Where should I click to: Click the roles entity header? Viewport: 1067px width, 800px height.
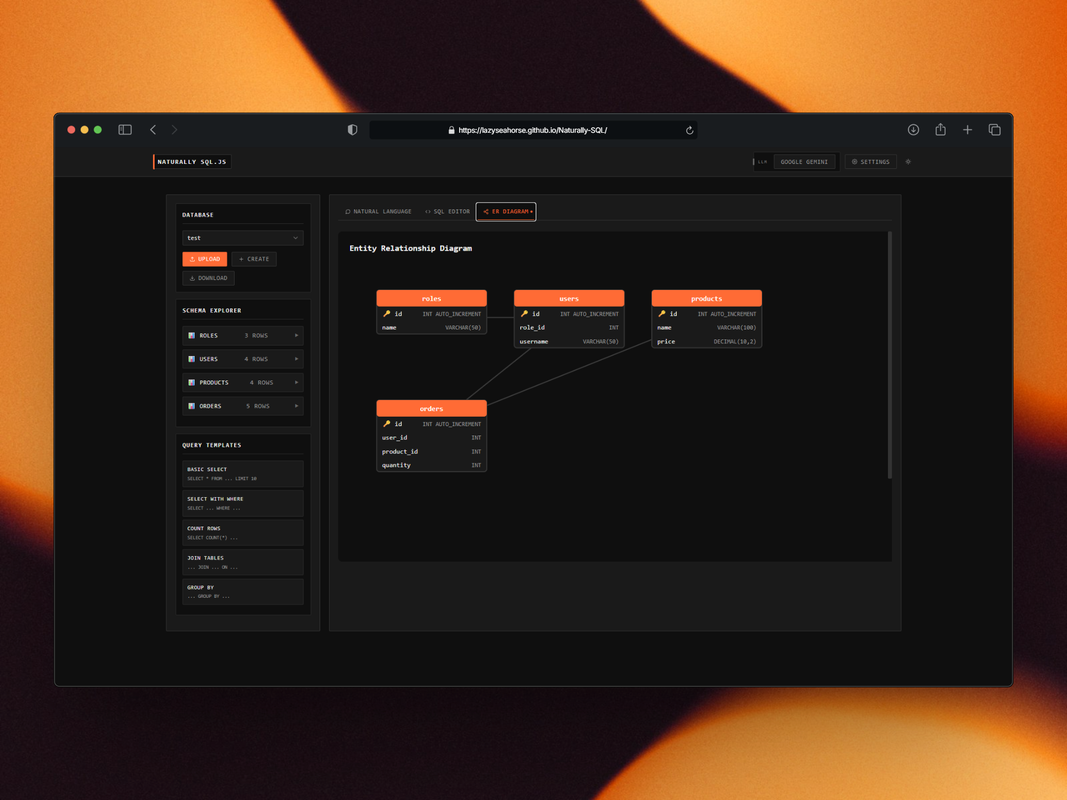click(x=431, y=299)
